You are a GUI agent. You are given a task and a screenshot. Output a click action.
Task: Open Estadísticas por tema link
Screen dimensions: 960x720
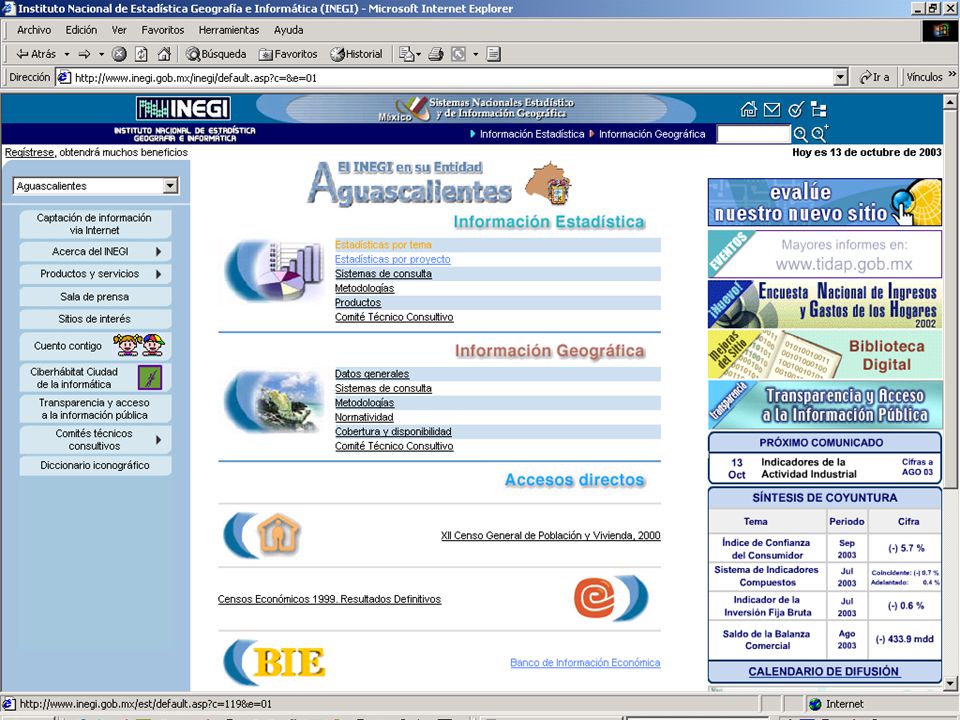pyautogui.click(x=383, y=244)
